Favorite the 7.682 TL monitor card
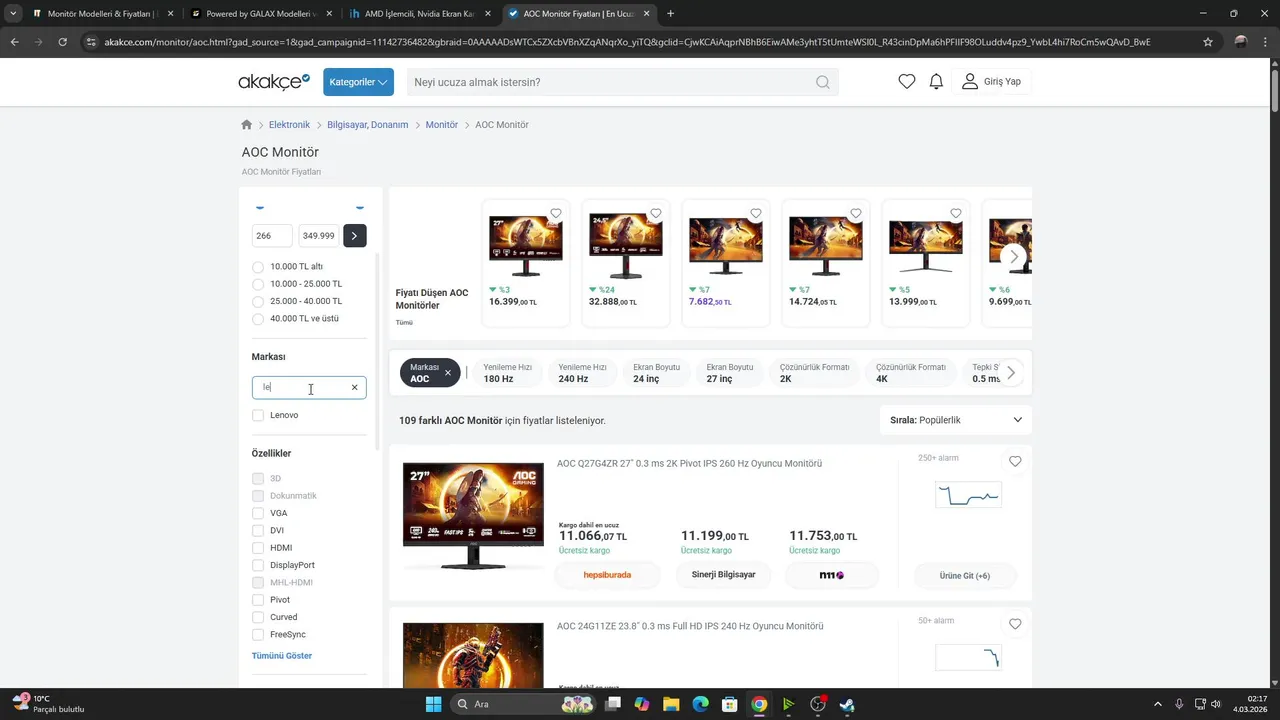This screenshot has width=1280, height=720. tap(756, 213)
